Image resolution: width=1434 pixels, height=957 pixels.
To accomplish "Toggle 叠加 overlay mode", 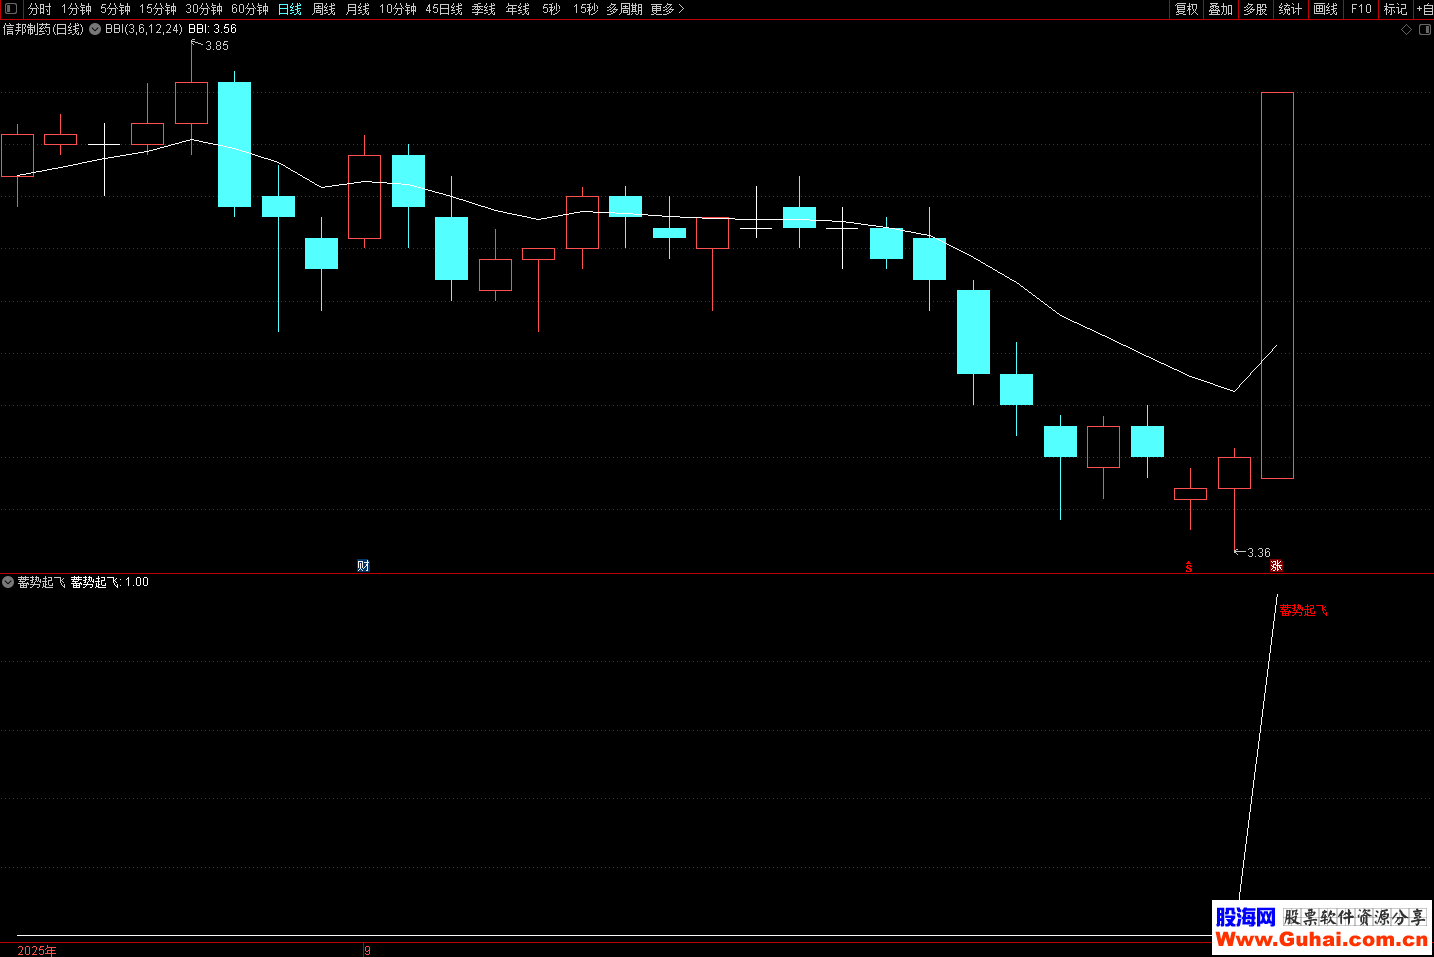I will click(x=1220, y=9).
